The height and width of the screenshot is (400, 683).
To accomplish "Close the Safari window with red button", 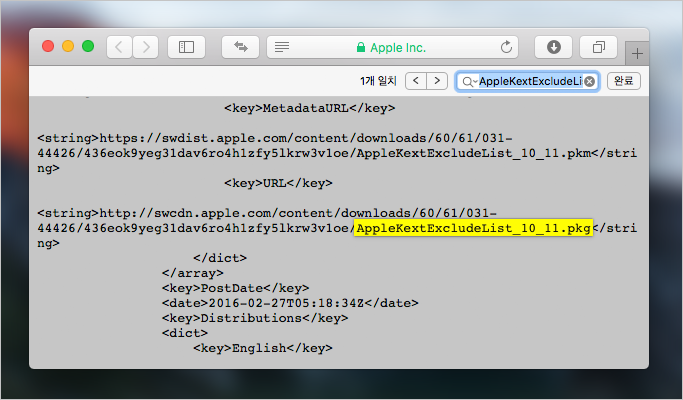I will coord(48,46).
